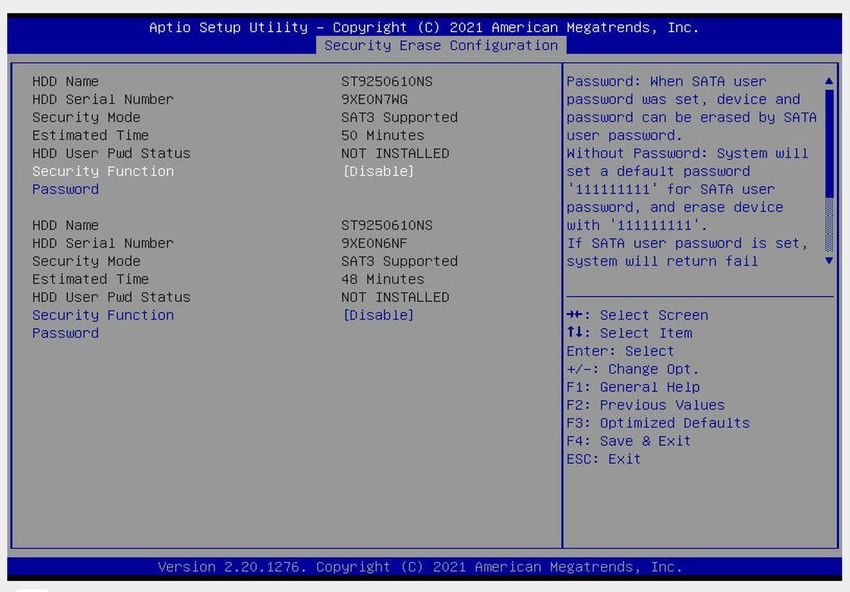Click the +/-: Change Opt. hint
Image resolution: width=850 pixels, height=592 pixels.
point(633,369)
